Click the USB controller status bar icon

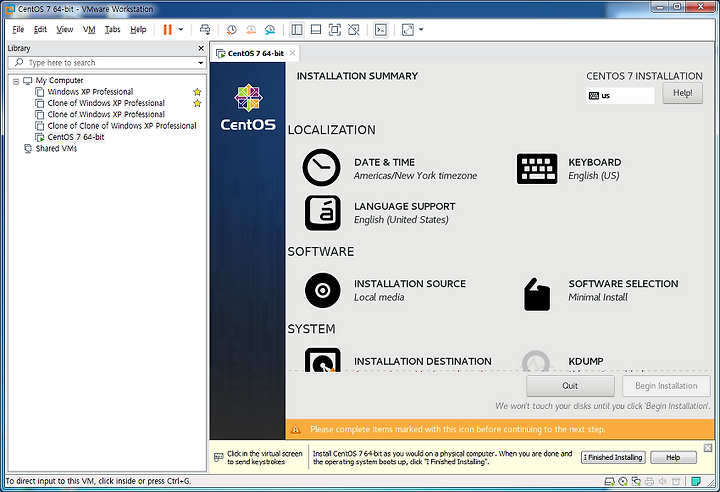[x=676, y=481]
